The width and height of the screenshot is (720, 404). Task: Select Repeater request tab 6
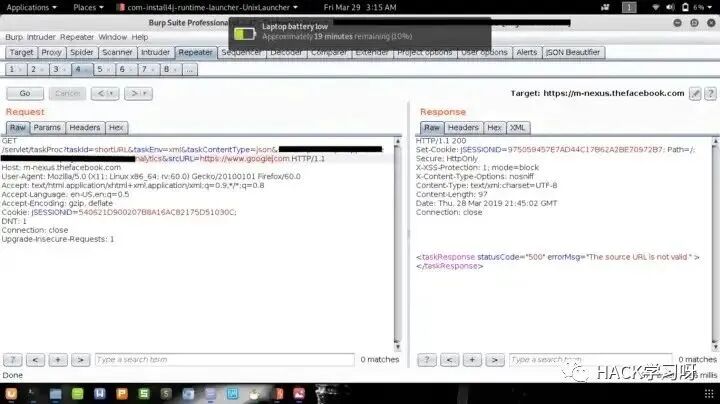pyautogui.click(x=126, y=70)
